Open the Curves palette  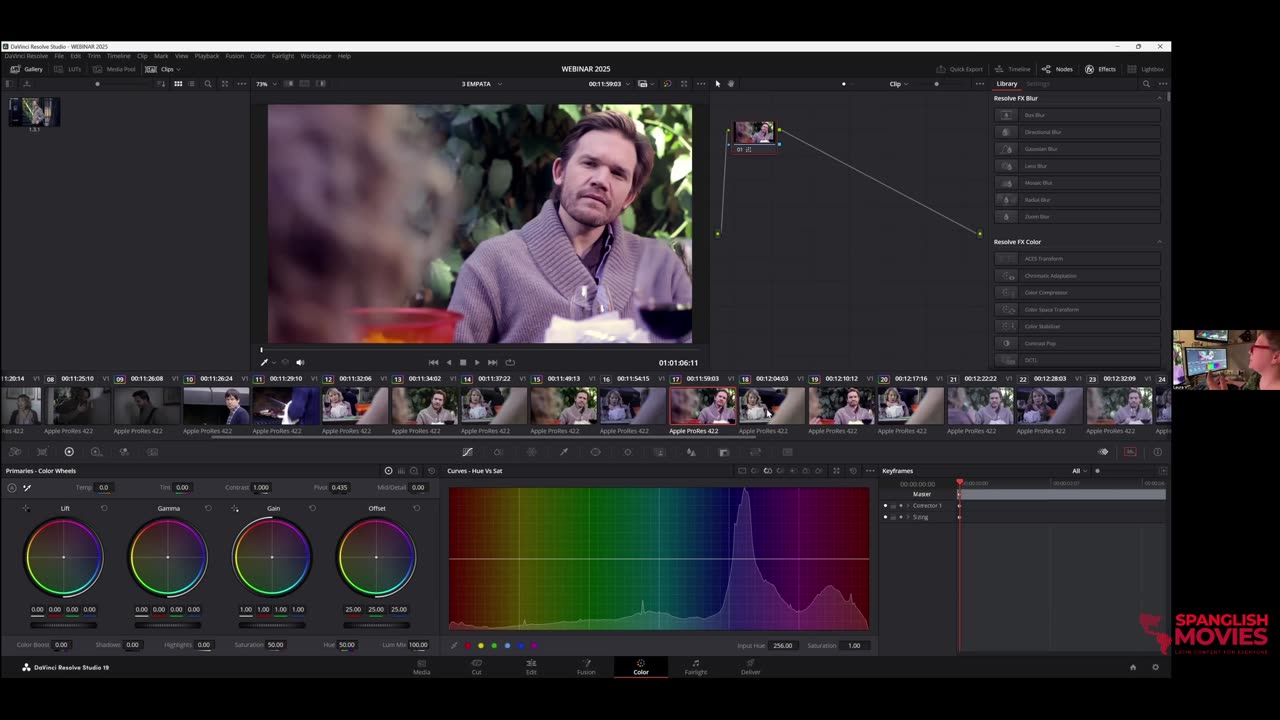[467, 452]
